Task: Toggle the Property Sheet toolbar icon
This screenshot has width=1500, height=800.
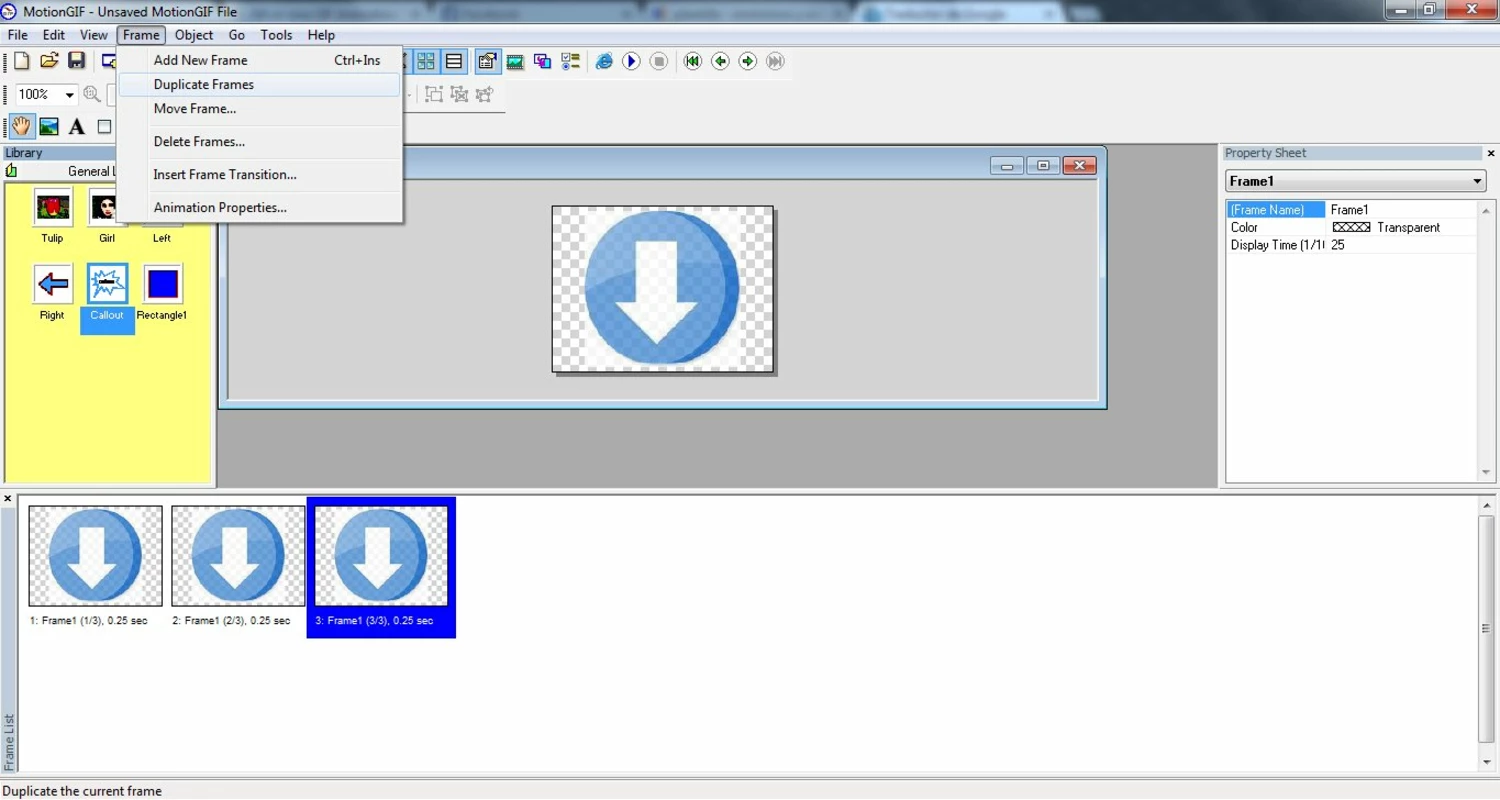Action: click(487, 61)
